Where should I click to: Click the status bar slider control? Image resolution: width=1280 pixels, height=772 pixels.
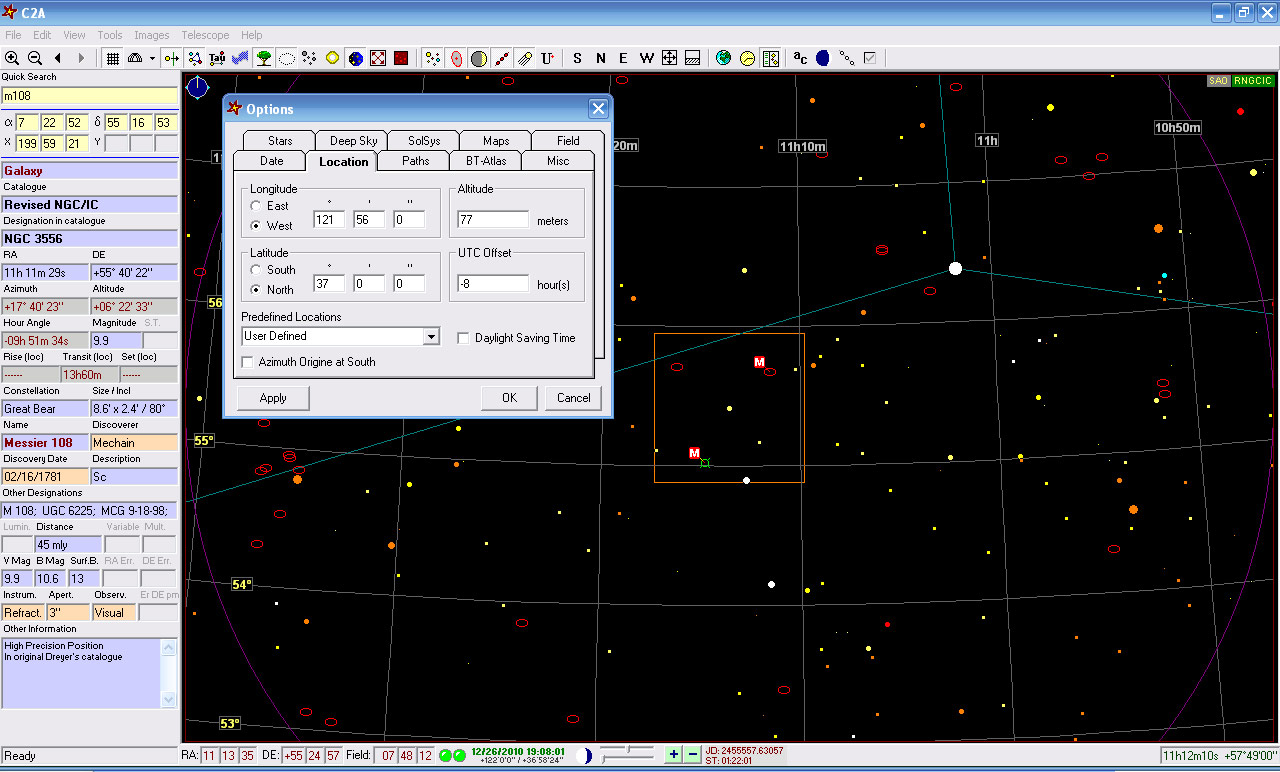pyautogui.click(x=628, y=753)
